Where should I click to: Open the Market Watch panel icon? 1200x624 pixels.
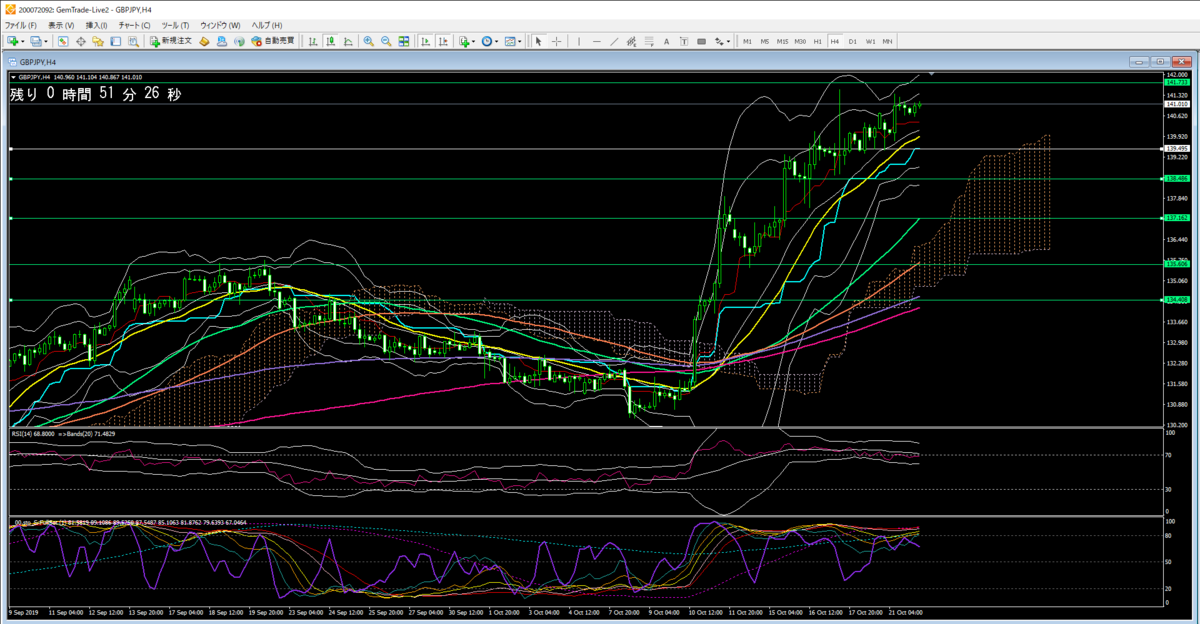tap(63, 41)
